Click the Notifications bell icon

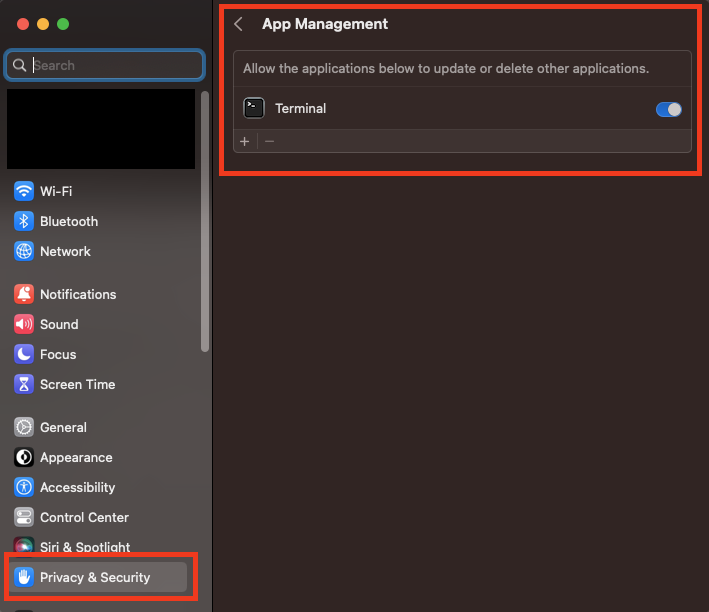pyautogui.click(x=24, y=294)
